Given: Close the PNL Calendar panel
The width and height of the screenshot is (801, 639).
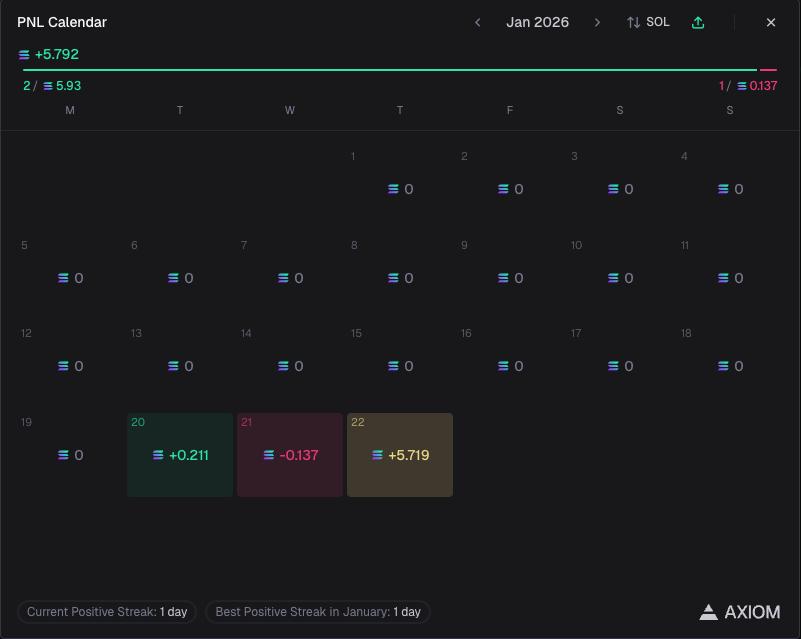Looking at the screenshot, I should [x=771, y=22].
